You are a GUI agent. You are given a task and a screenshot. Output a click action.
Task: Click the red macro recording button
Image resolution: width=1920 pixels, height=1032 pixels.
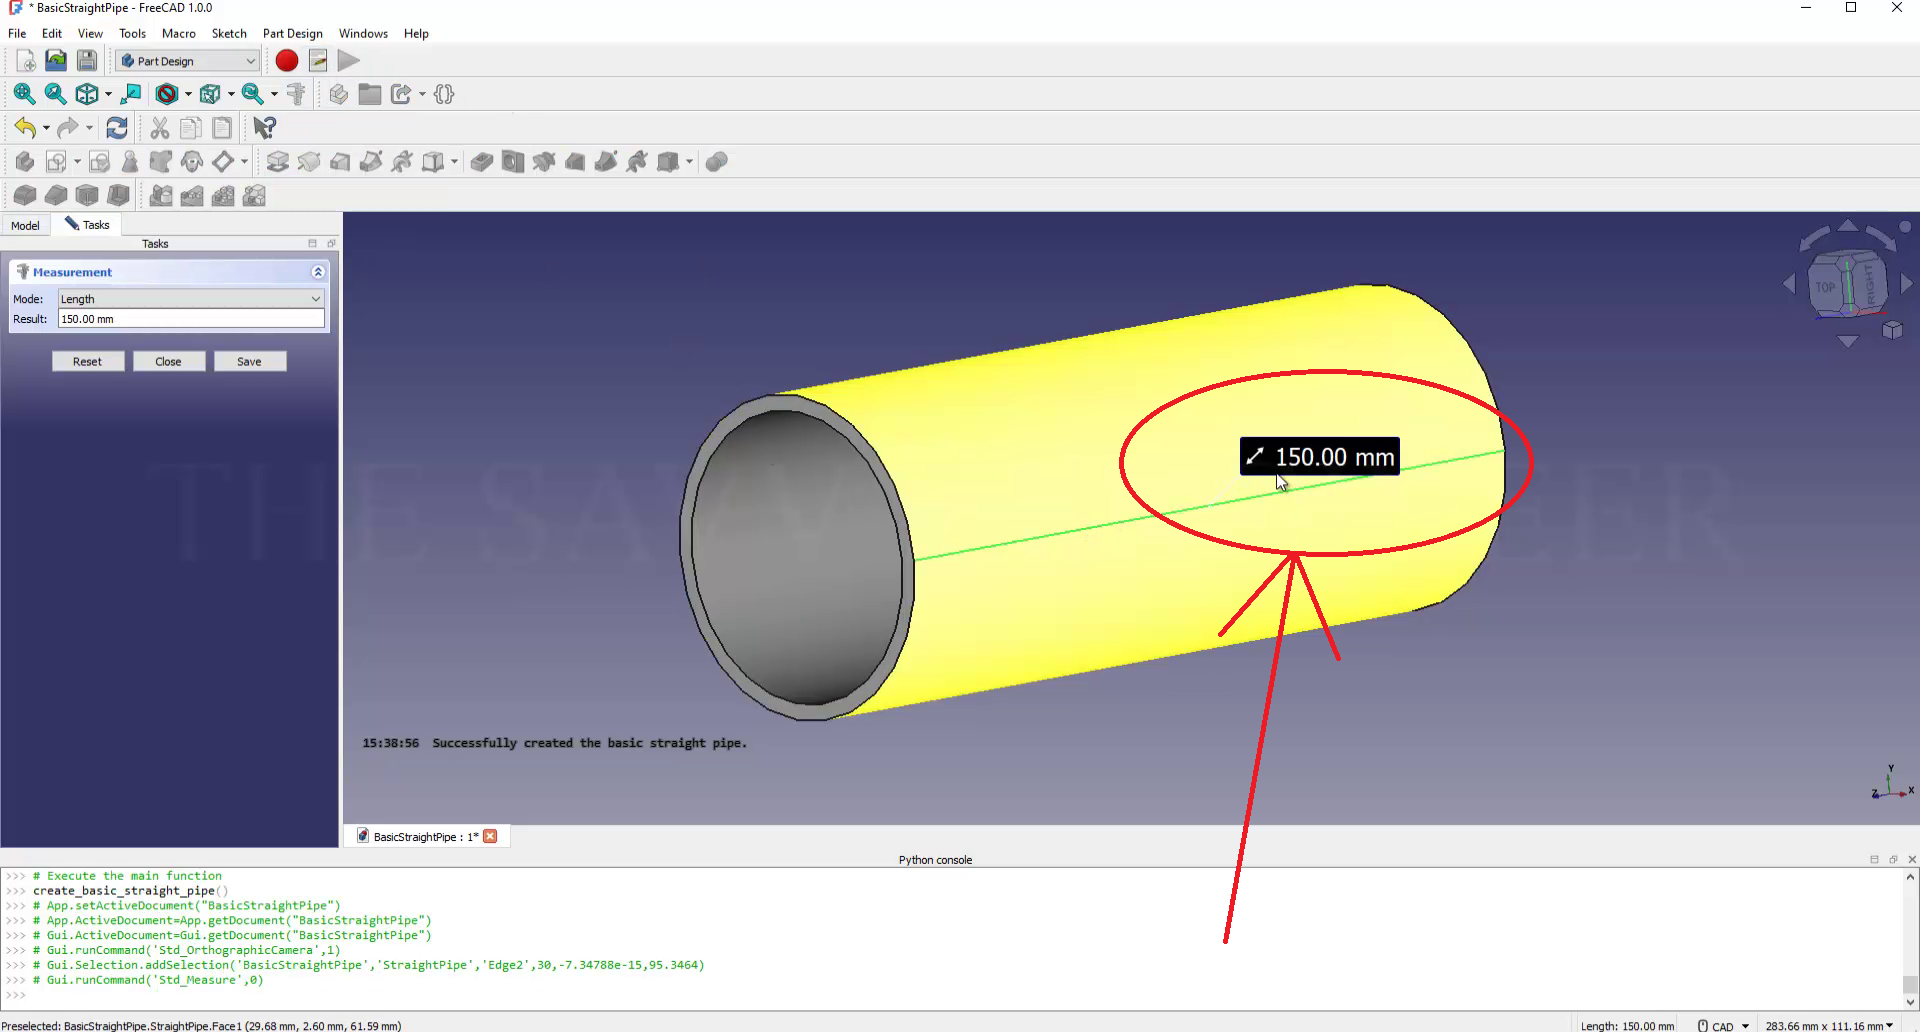pos(286,61)
